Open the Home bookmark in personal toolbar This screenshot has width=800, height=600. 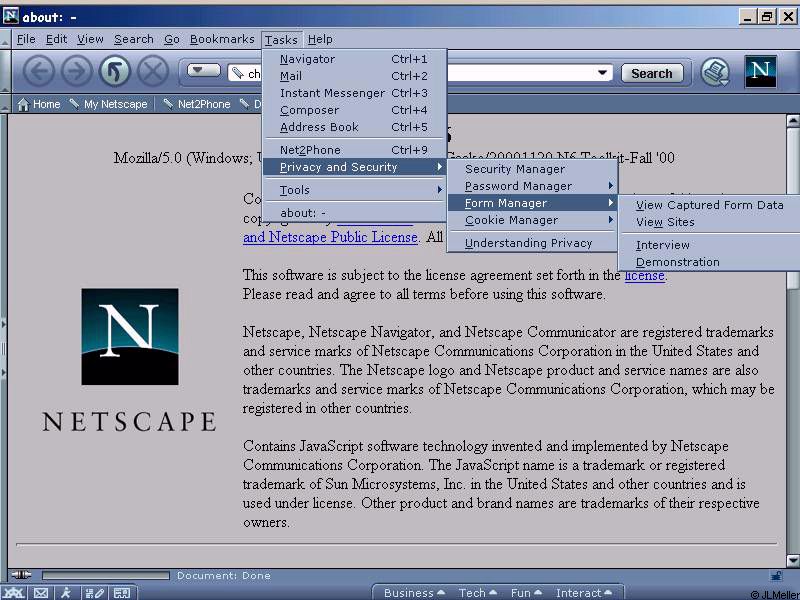(39, 104)
